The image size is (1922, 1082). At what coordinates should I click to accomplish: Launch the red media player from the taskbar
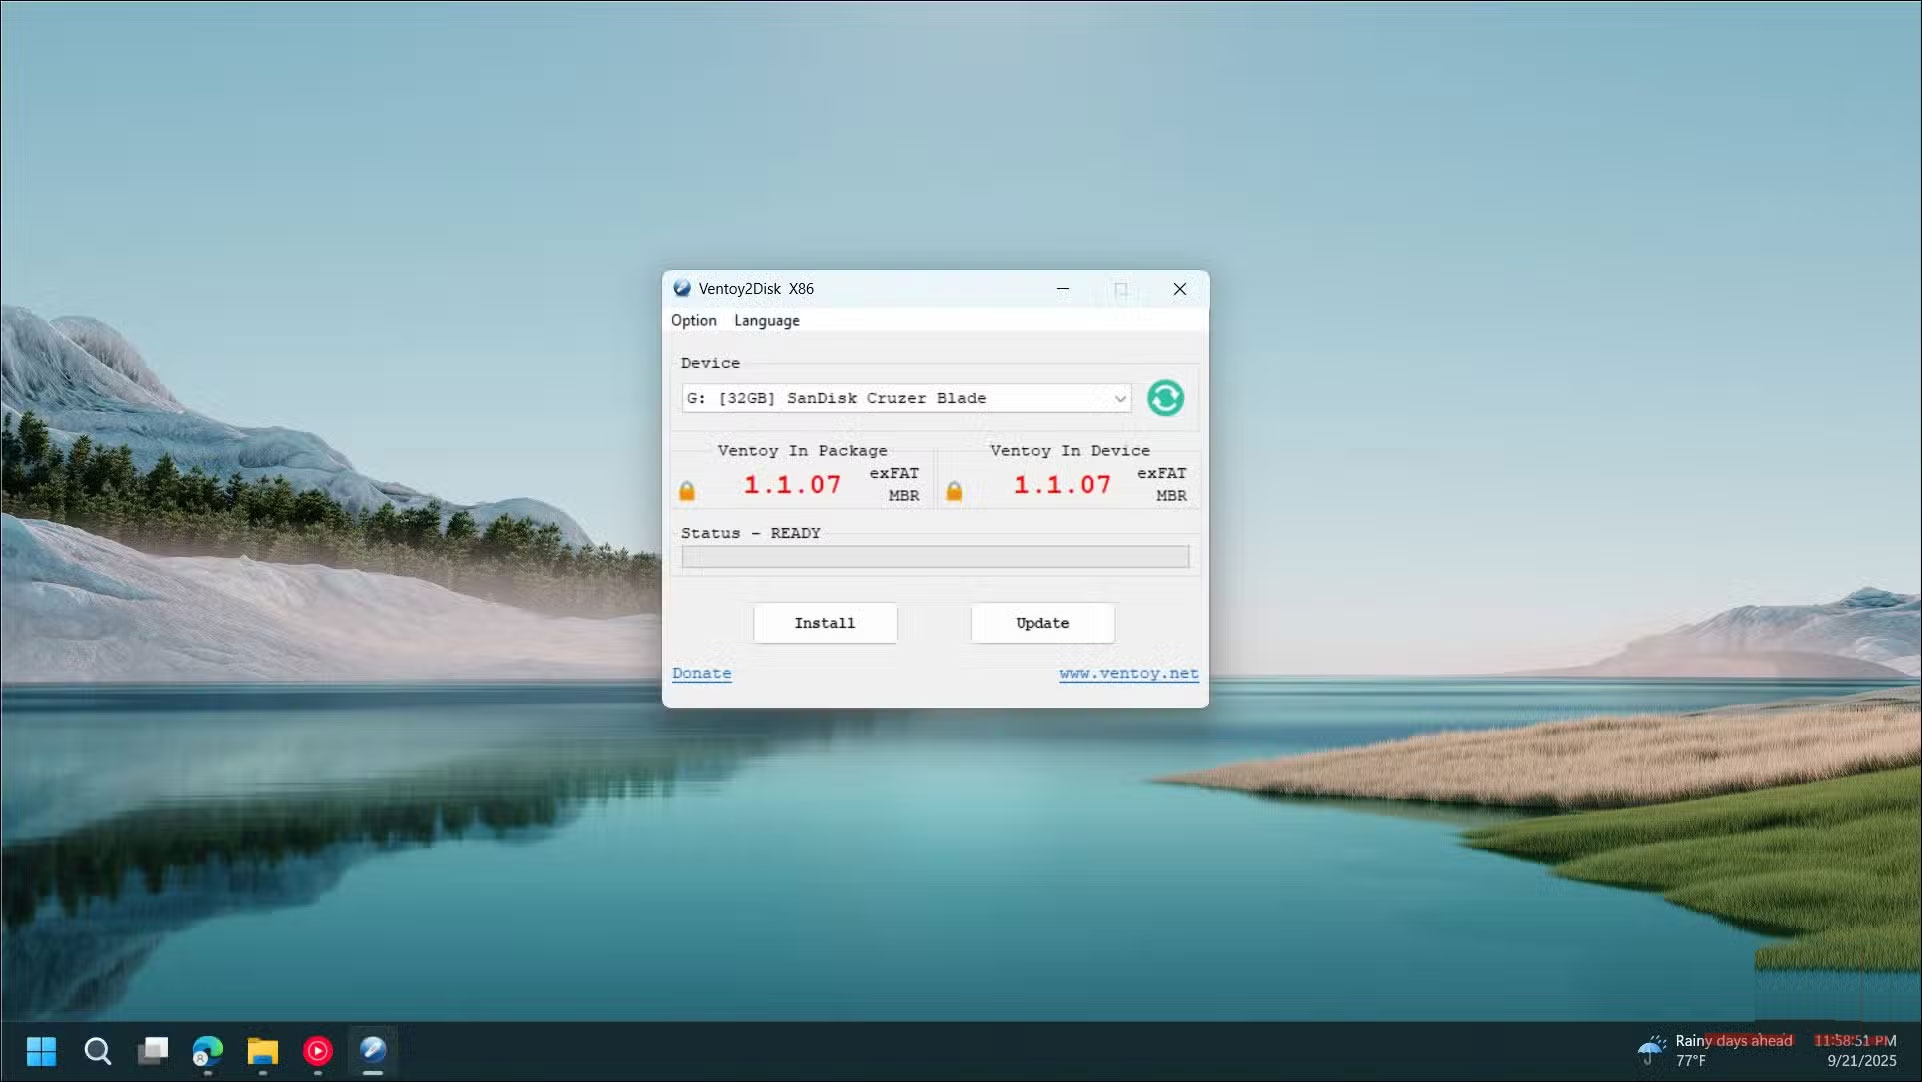point(317,1052)
